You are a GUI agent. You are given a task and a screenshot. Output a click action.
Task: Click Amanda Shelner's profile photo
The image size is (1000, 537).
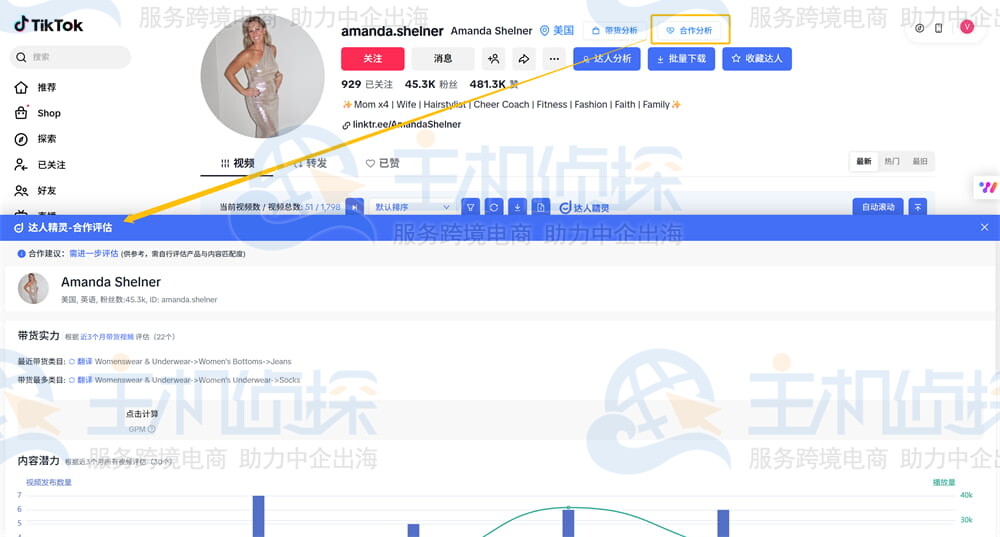(262, 77)
